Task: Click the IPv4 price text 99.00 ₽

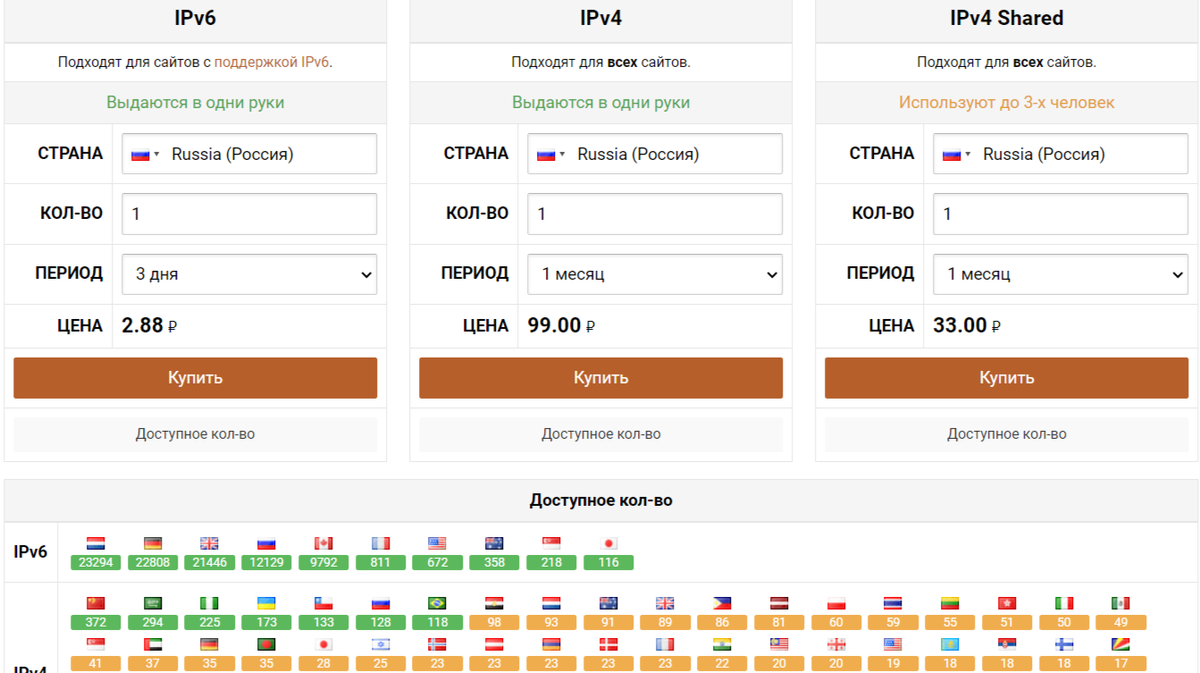Action: pos(561,326)
